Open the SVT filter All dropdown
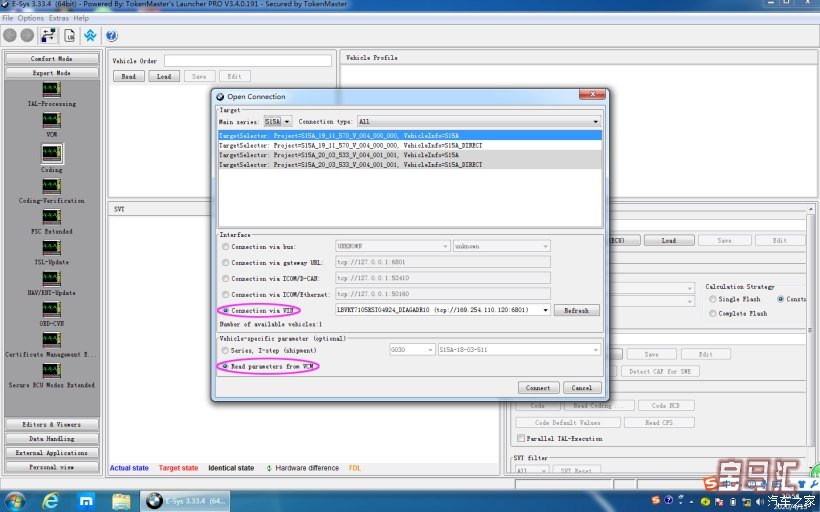Screen dimensions: 820x512 pos(531,470)
